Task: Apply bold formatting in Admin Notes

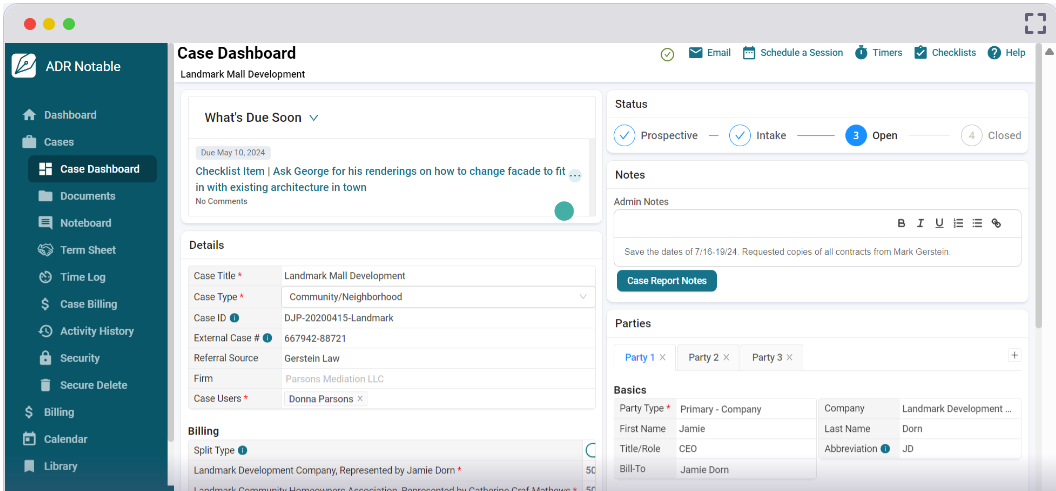Action: pyautogui.click(x=901, y=223)
